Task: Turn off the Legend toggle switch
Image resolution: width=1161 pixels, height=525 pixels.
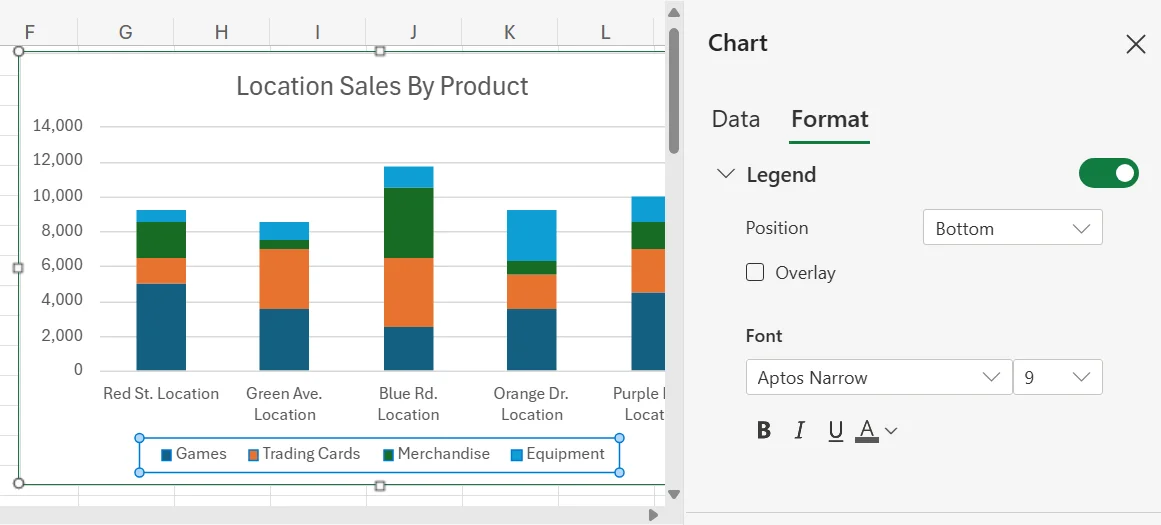Action: coord(1108,173)
